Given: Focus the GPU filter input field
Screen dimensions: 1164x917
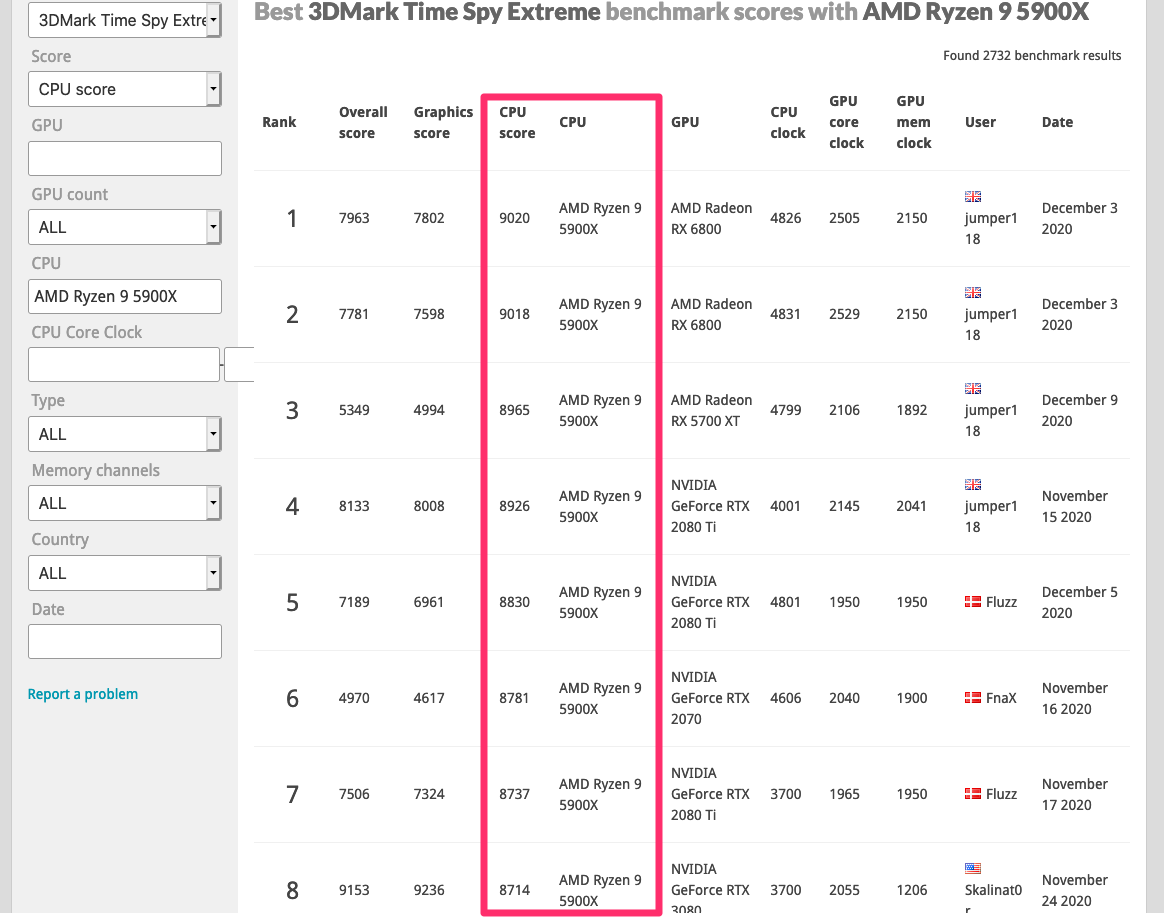Looking at the screenshot, I should pos(125,158).
